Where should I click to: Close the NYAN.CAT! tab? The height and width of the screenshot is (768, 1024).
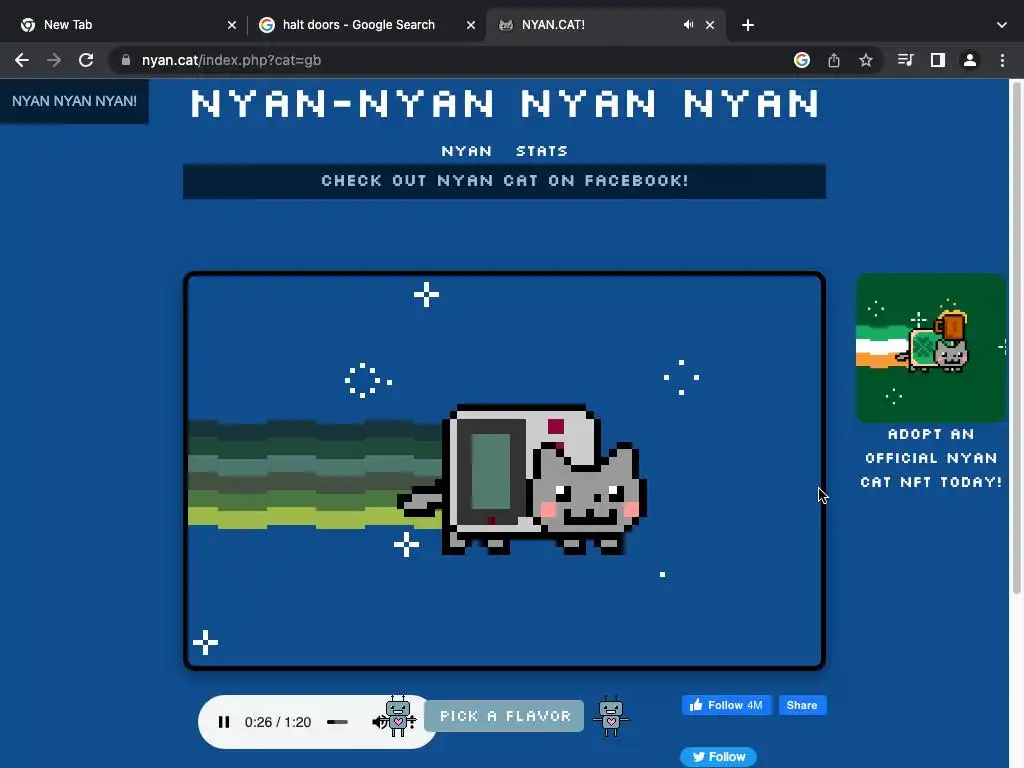click(710, 25)
